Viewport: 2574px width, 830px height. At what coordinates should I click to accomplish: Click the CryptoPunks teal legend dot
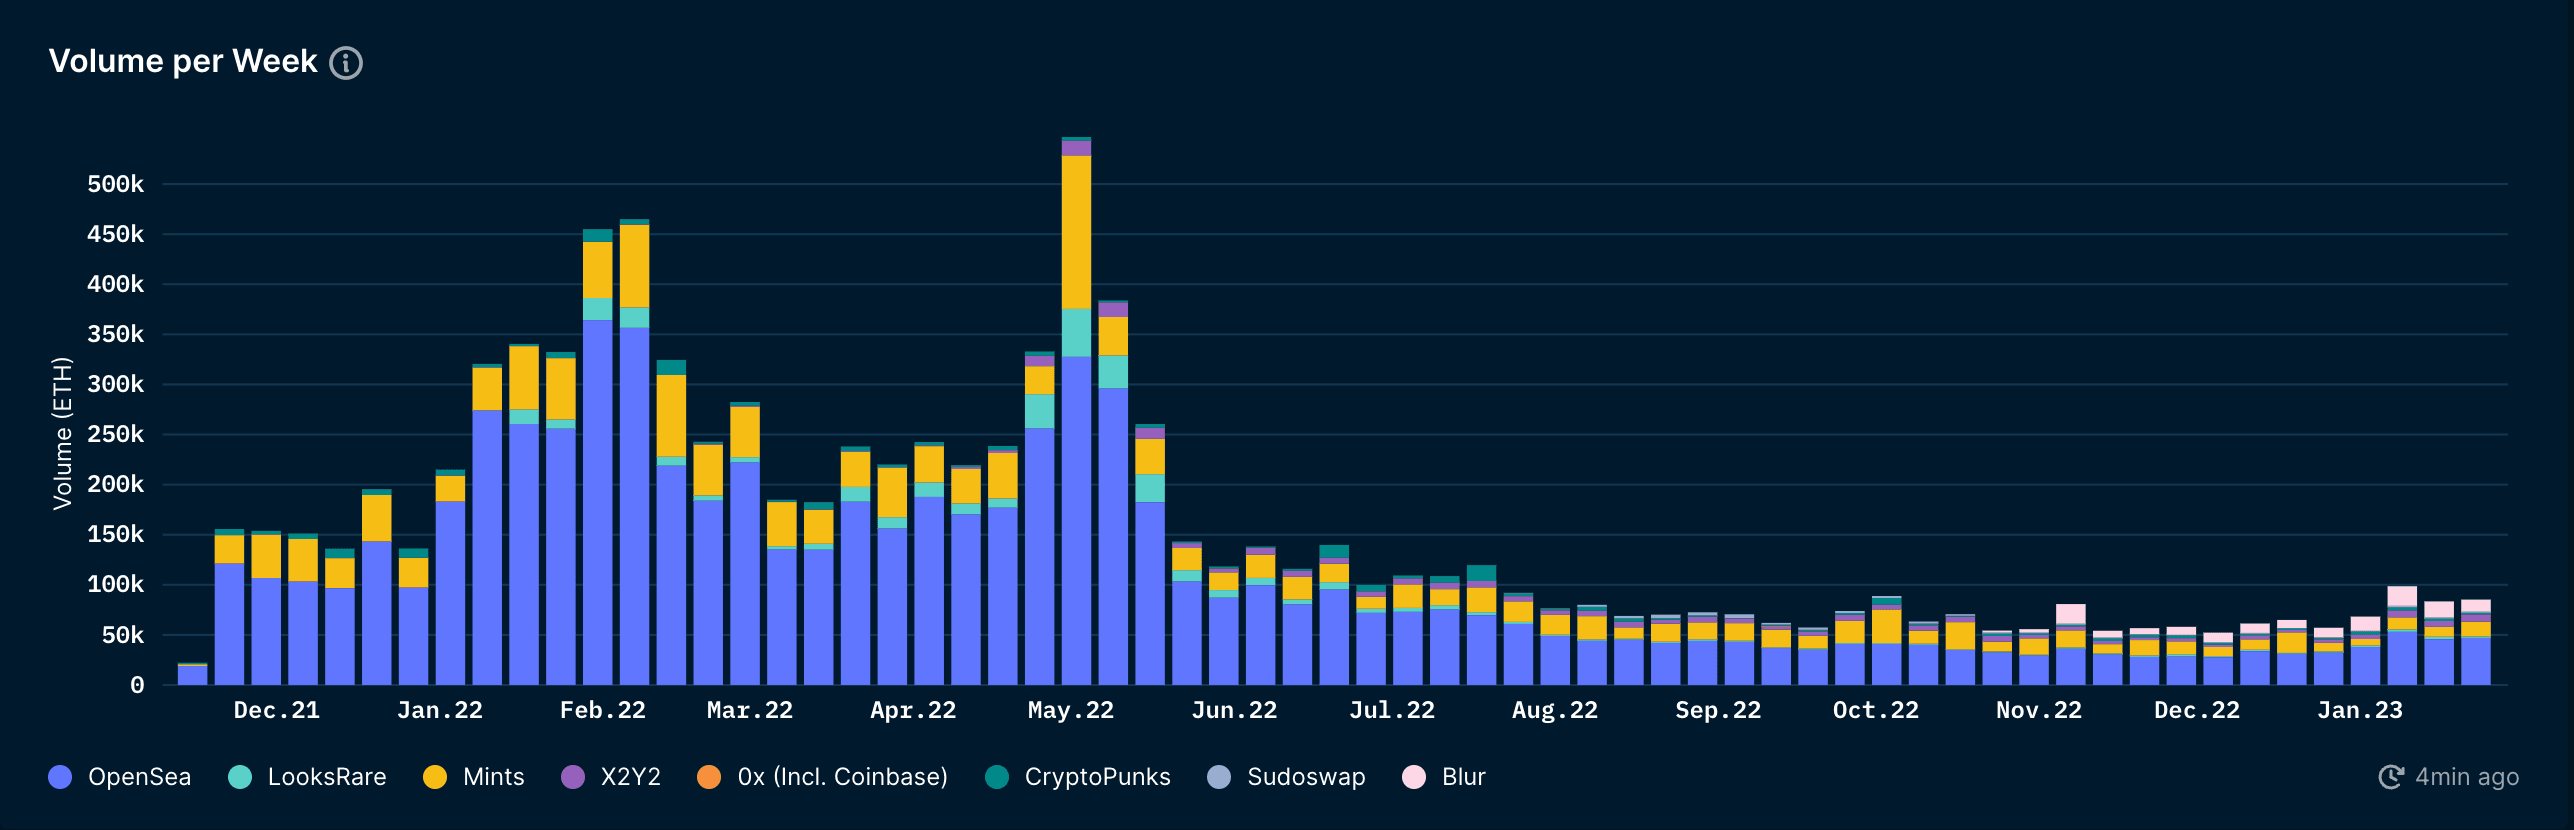[x=997, y=777]
